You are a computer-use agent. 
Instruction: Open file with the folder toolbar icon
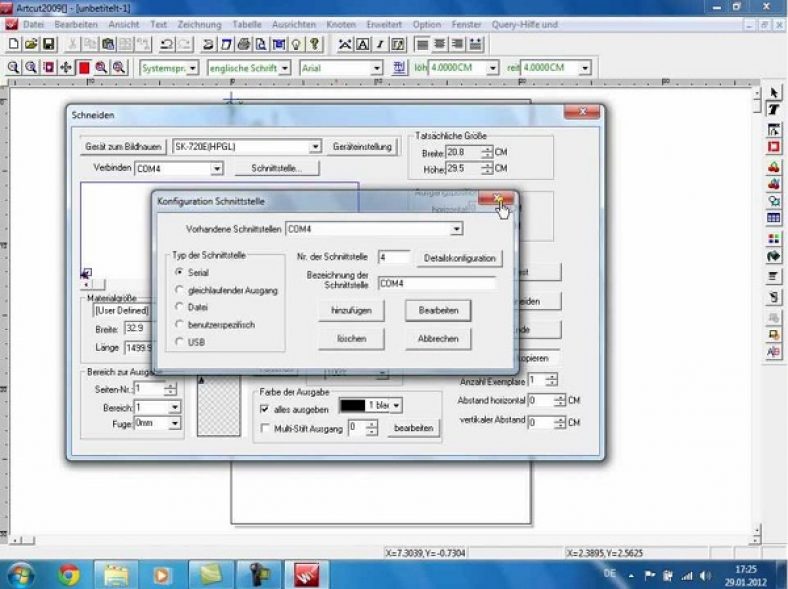coord(31,44)
